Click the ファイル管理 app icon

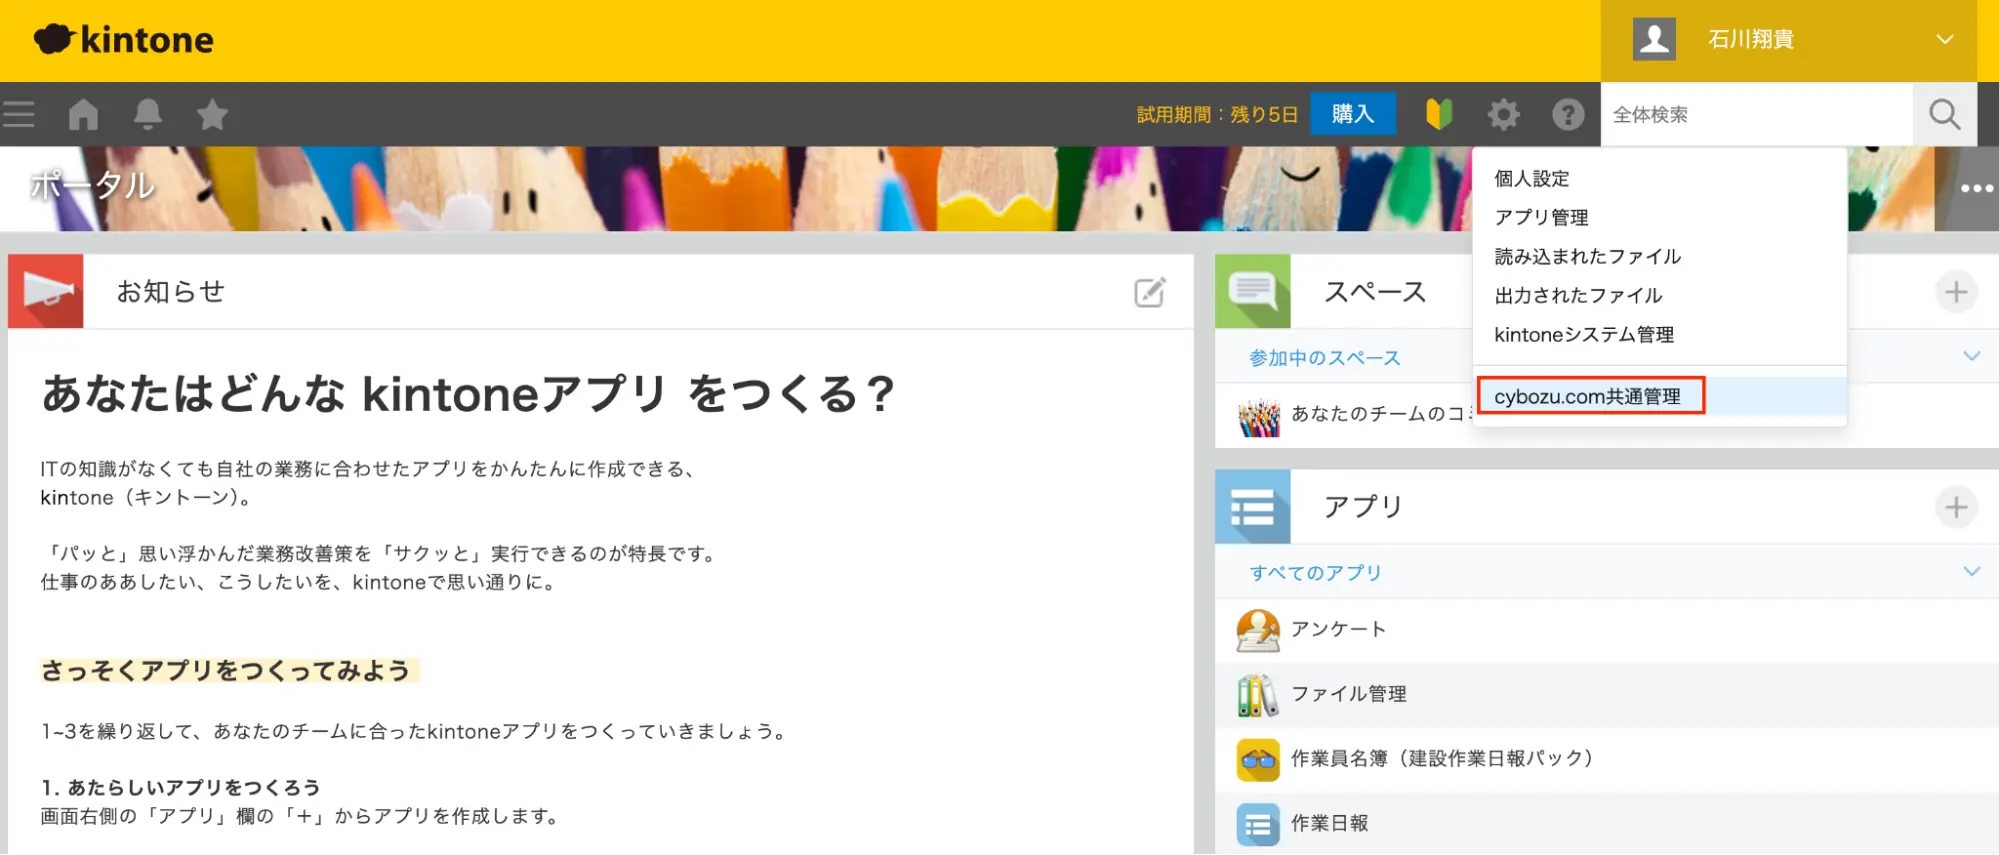click(x=1258, y=695)
